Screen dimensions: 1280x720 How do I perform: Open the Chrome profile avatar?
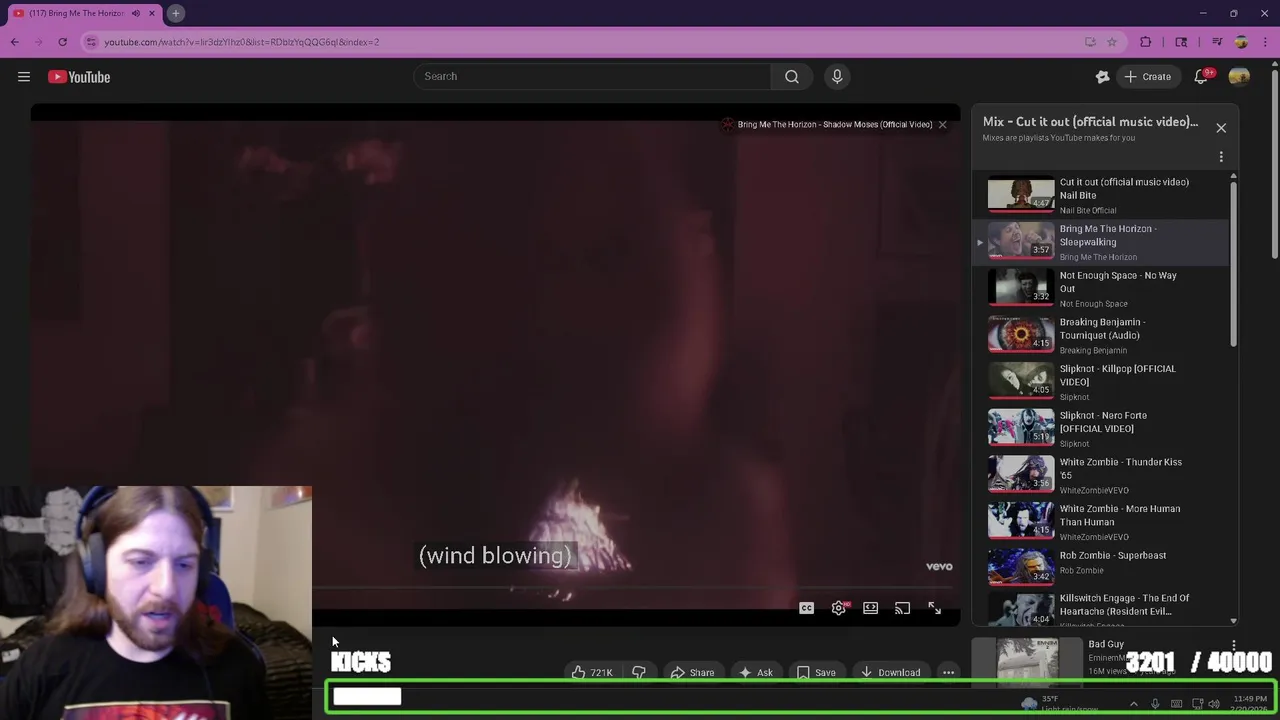[x=1241, y=42]
